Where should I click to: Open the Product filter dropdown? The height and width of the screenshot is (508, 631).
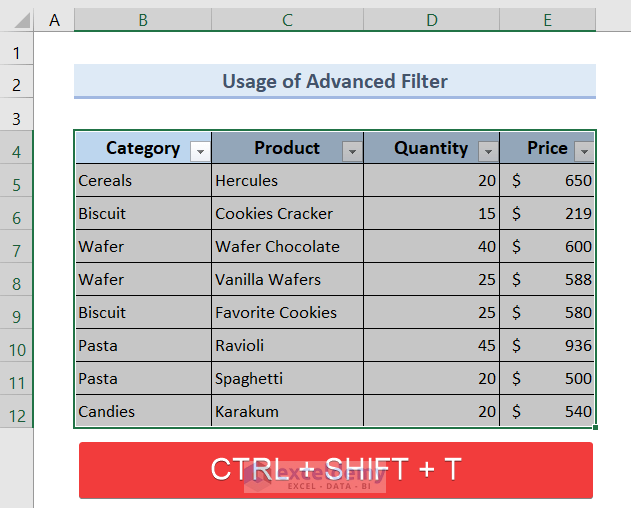[x=351, y=151]
